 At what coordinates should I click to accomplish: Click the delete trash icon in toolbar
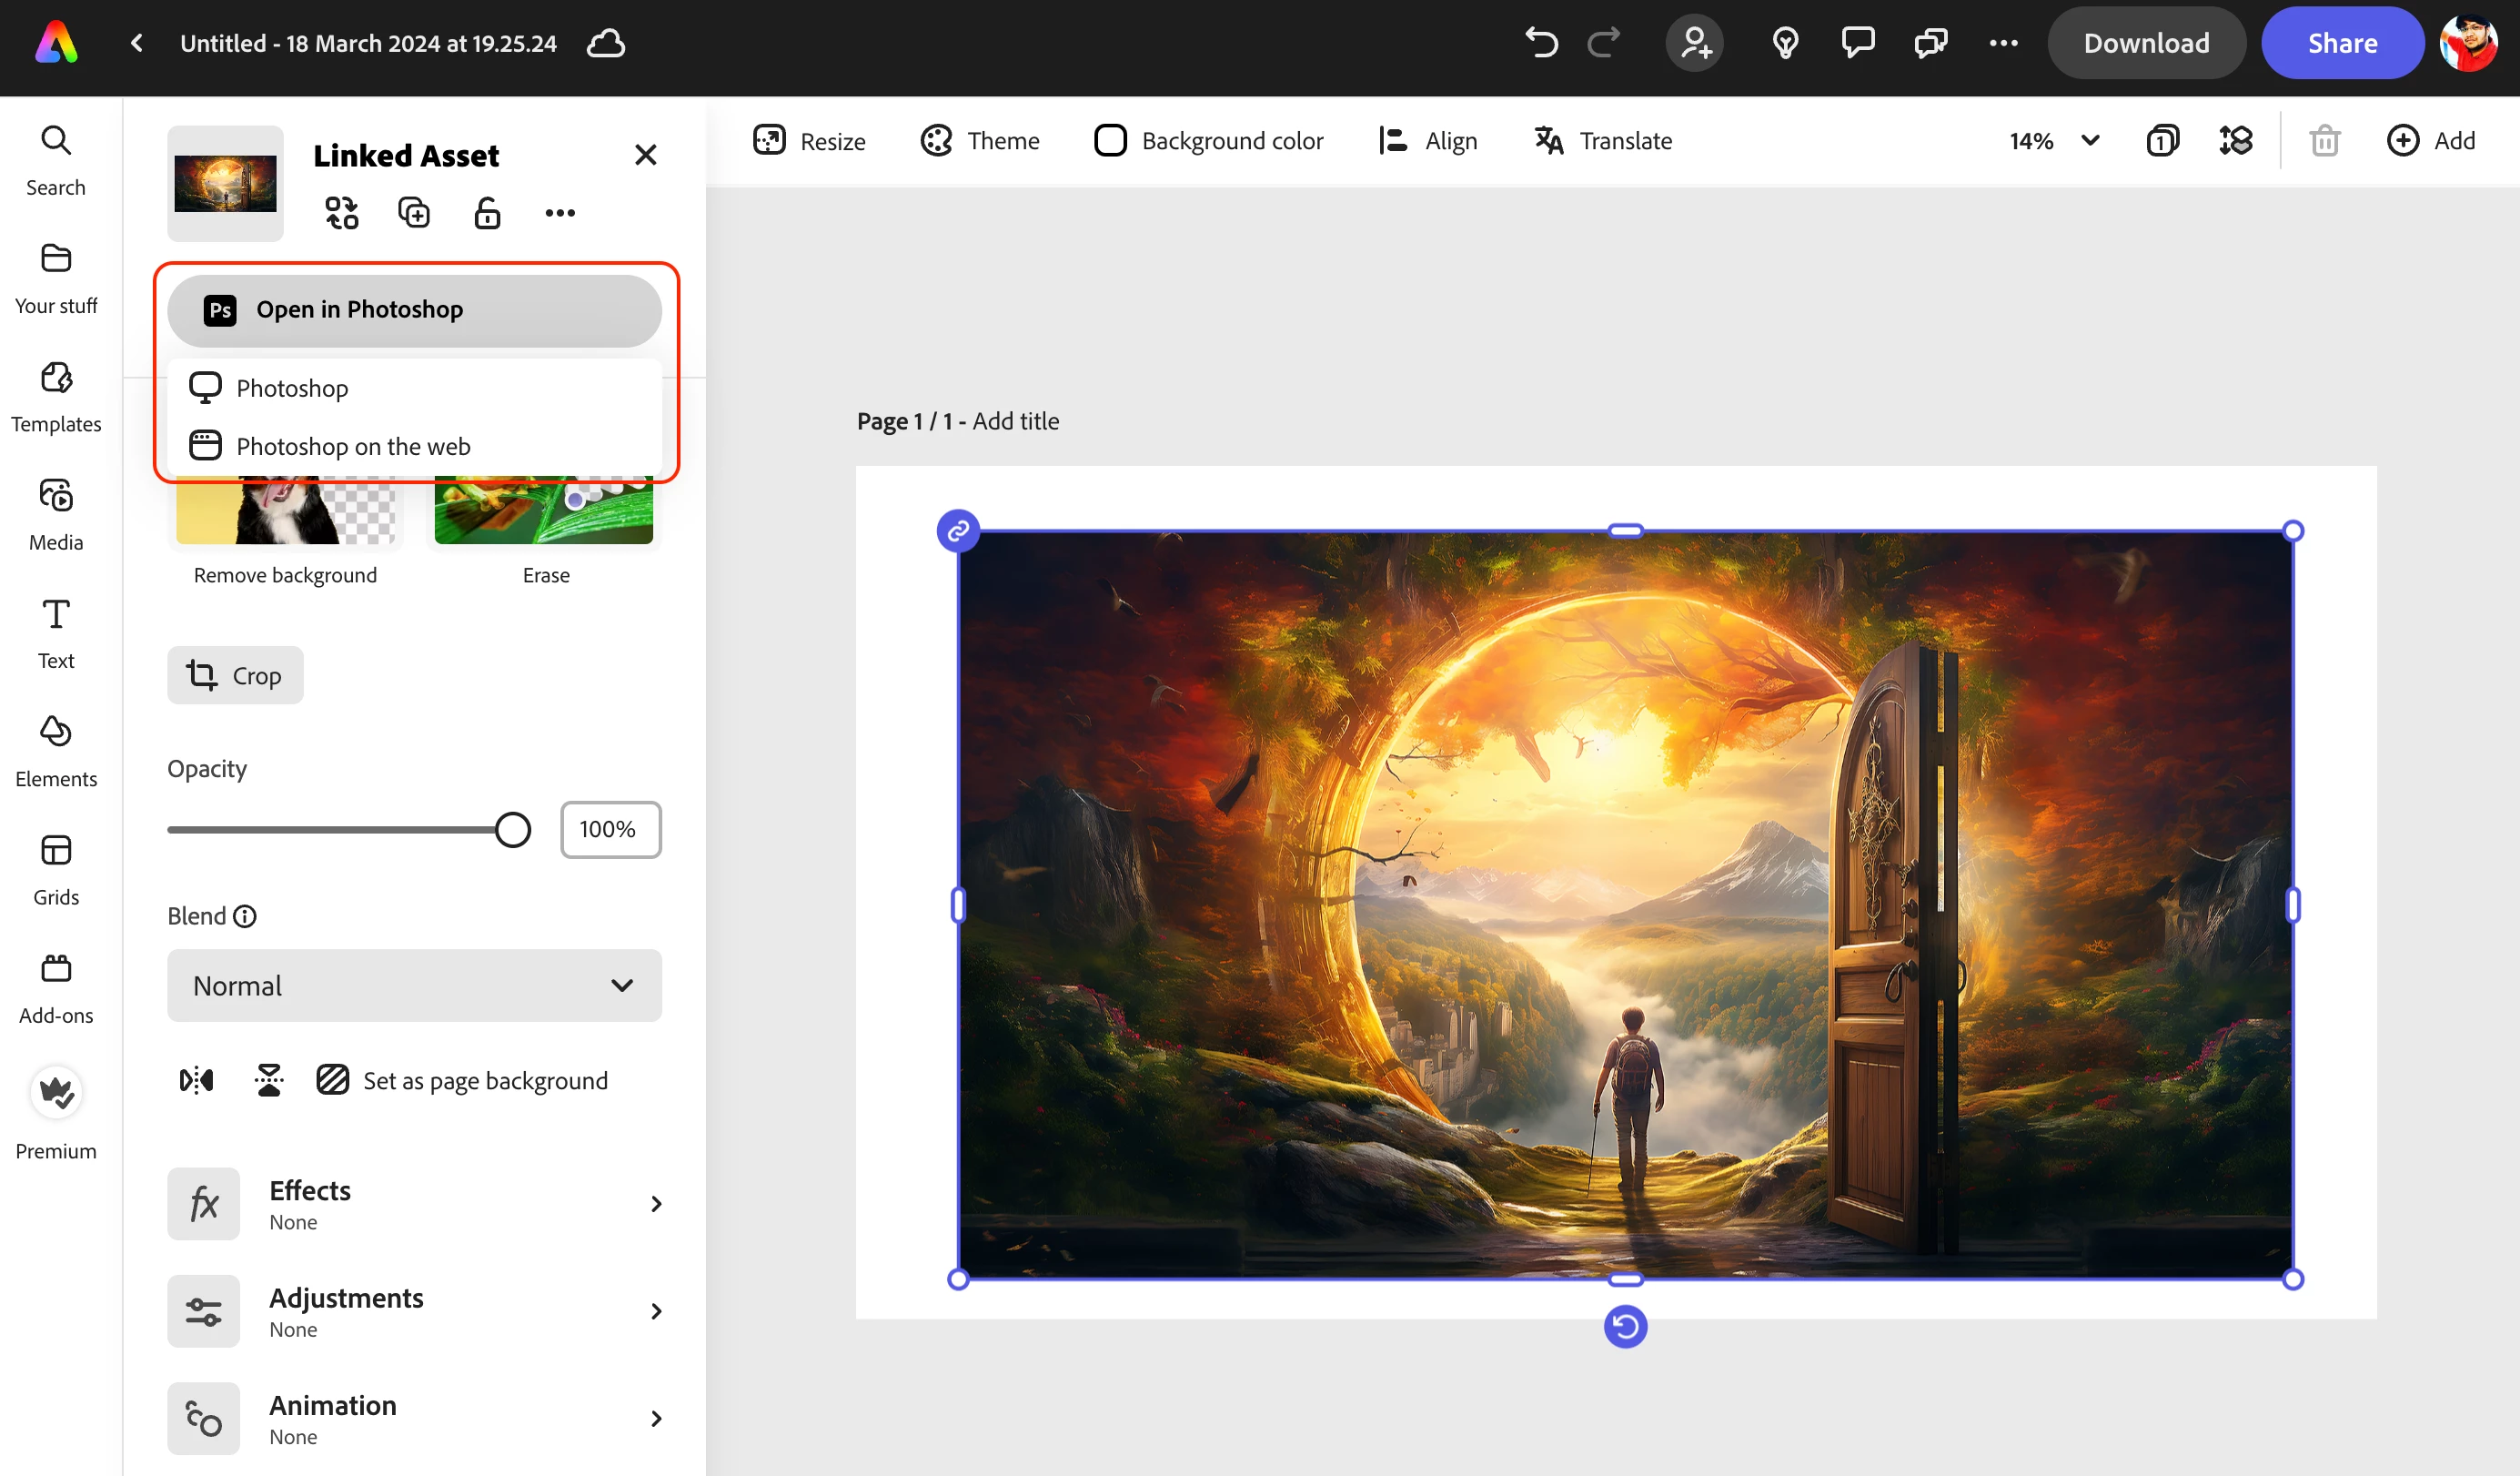2324,141
